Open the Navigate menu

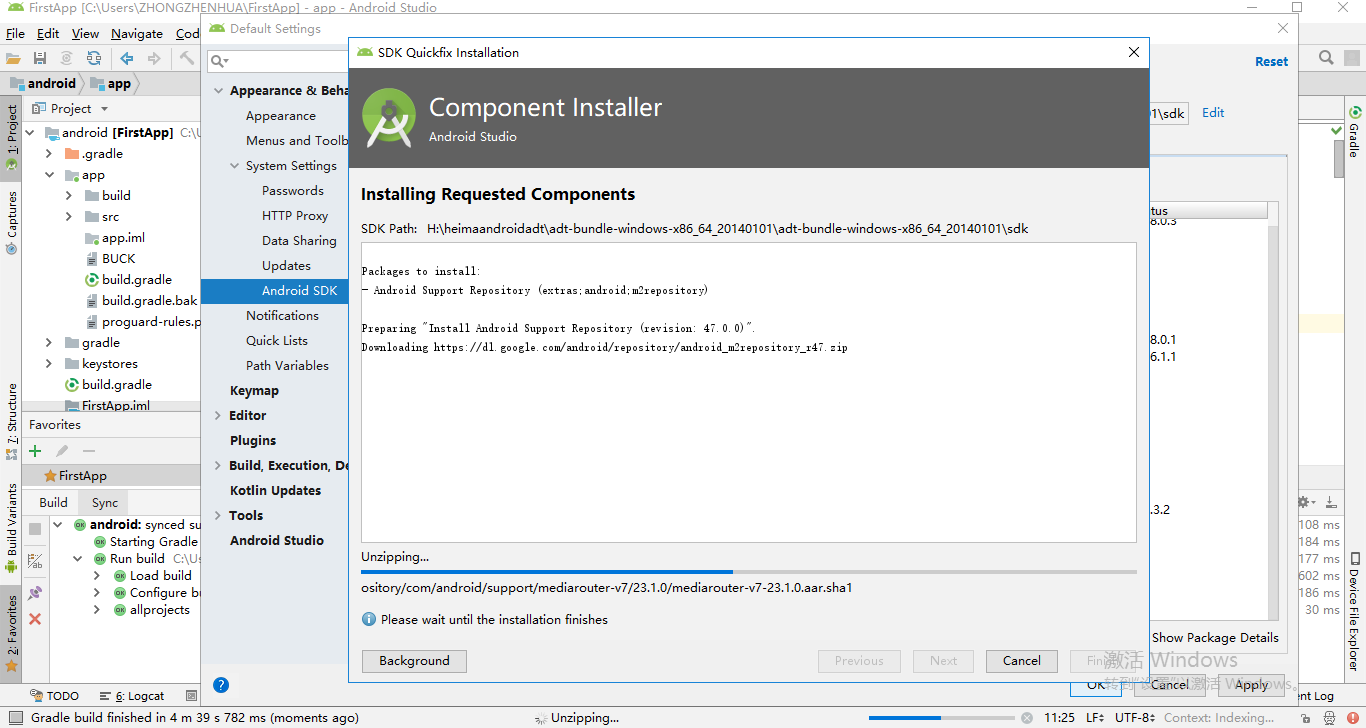point(137,33)
